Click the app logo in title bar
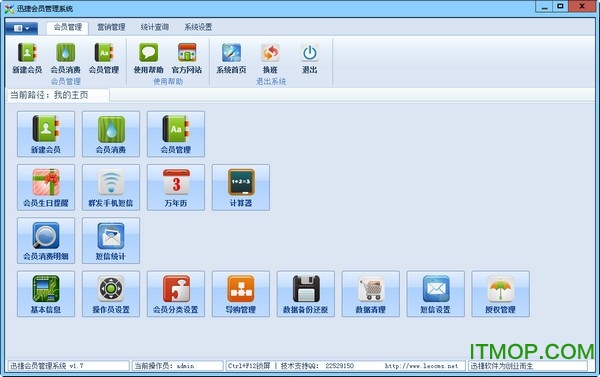This screenshot has height=377, width=600. click(9, 8)
